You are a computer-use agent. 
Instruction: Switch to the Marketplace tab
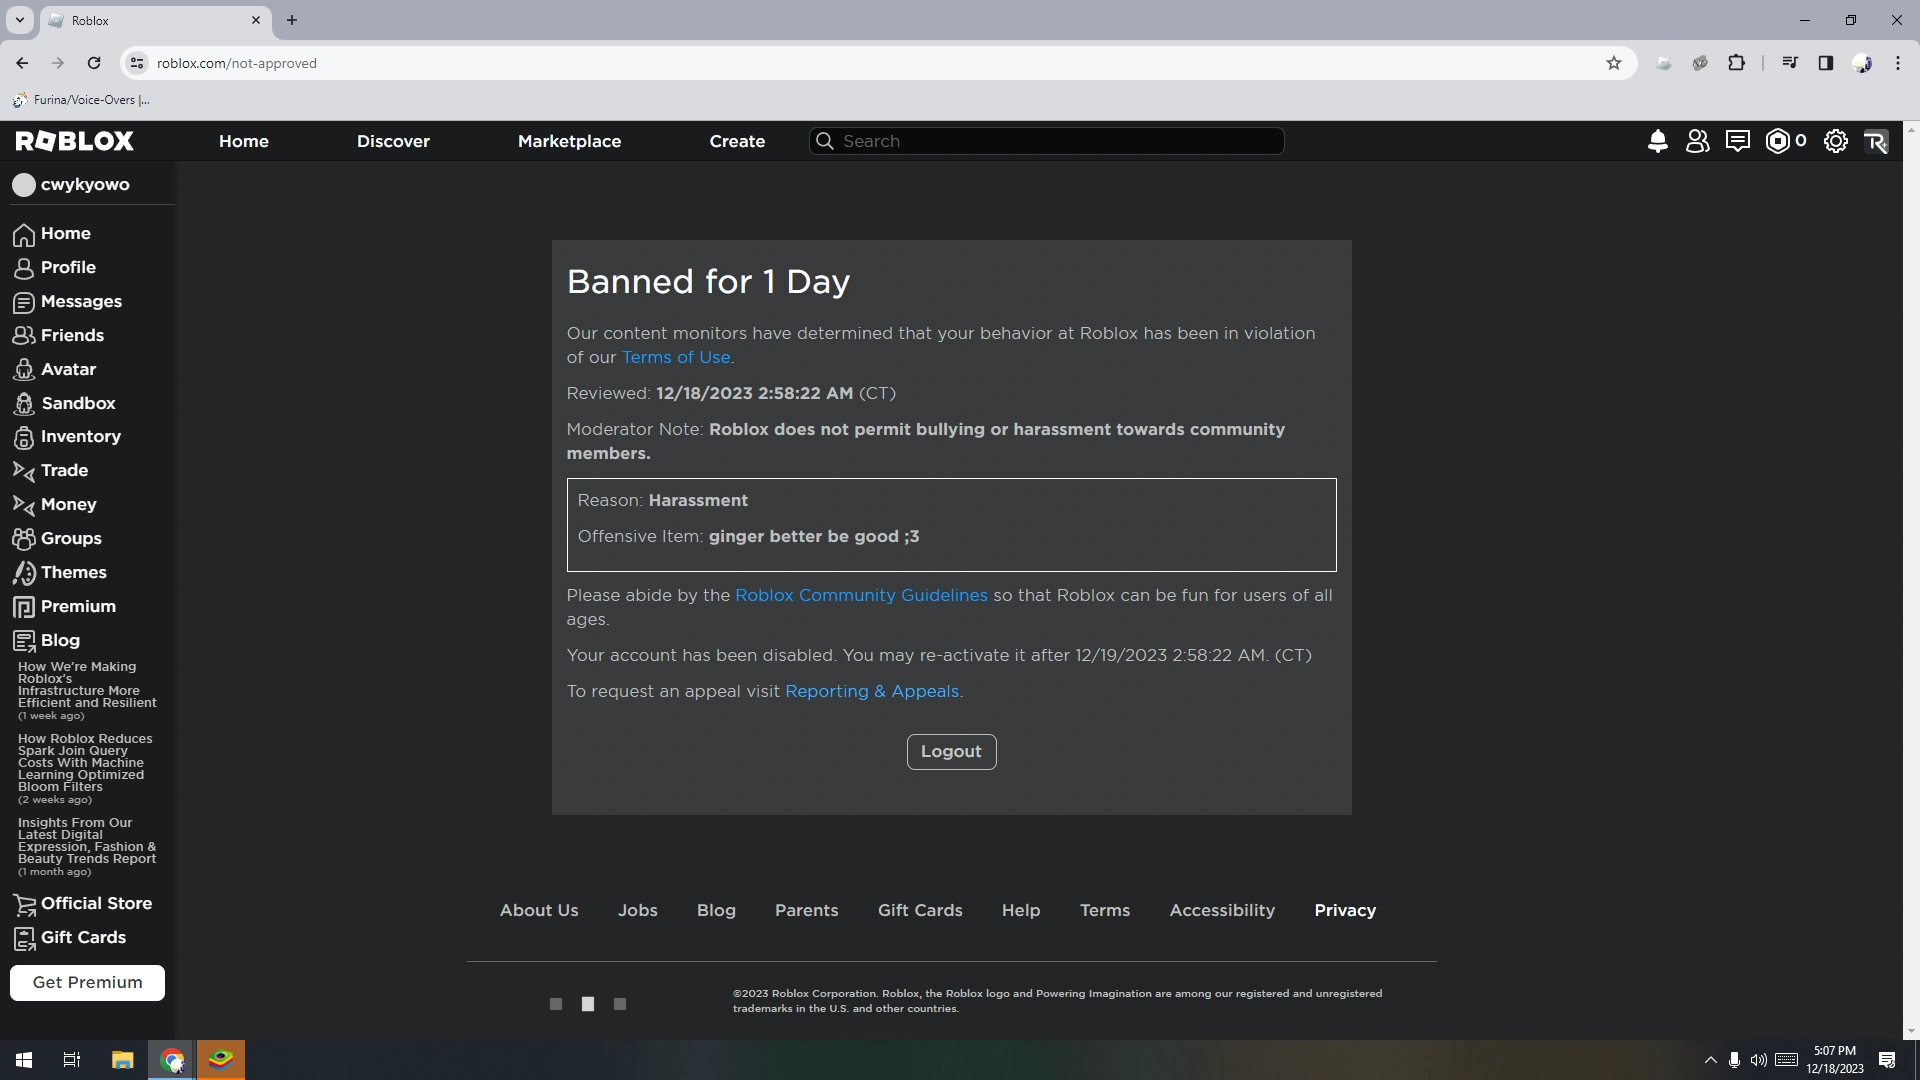[x=569, y=141]
